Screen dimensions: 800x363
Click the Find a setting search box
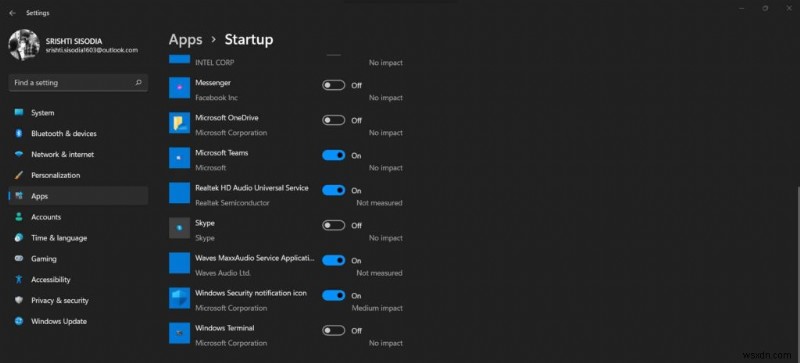click(x=78, y=83)
